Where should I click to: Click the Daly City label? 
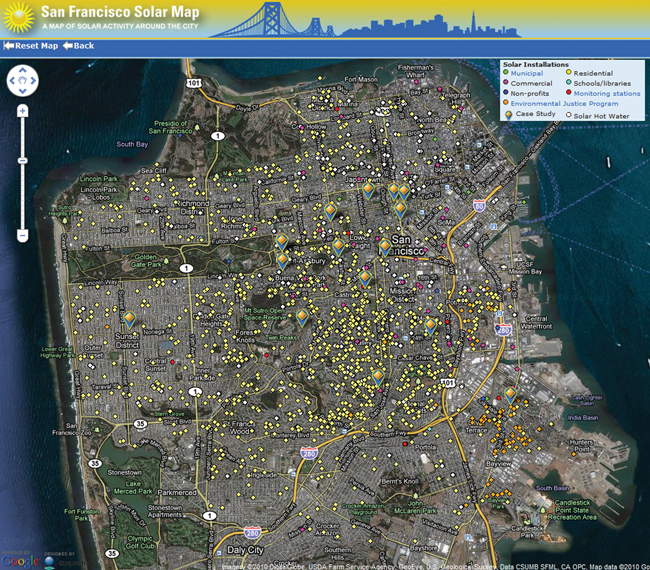pyautogui.click(x=245, y=550)
